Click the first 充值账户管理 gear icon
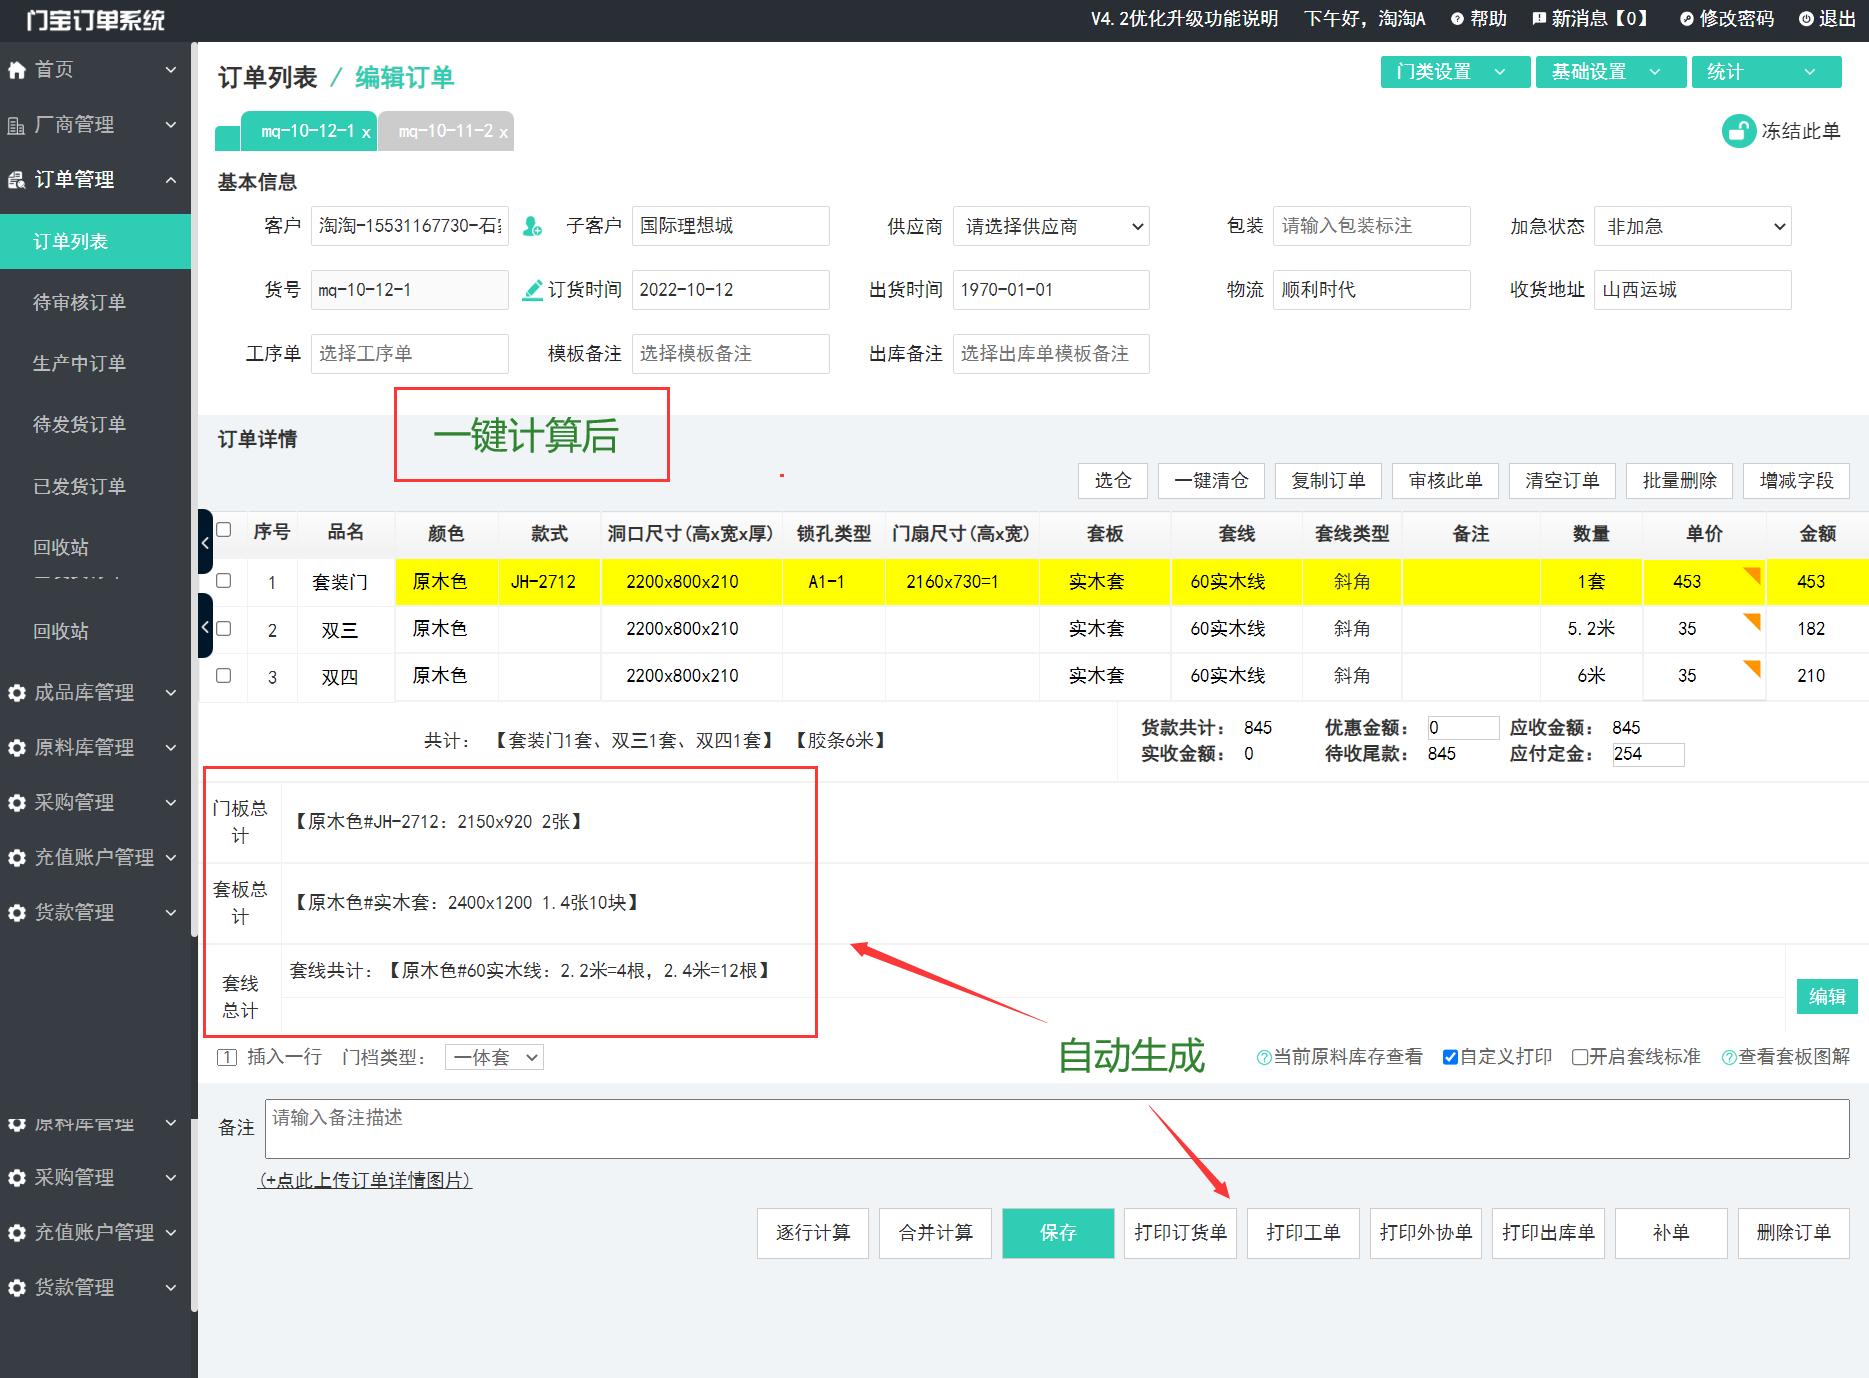Viewport: 1869px width, 1378px height. pos(16,858)
